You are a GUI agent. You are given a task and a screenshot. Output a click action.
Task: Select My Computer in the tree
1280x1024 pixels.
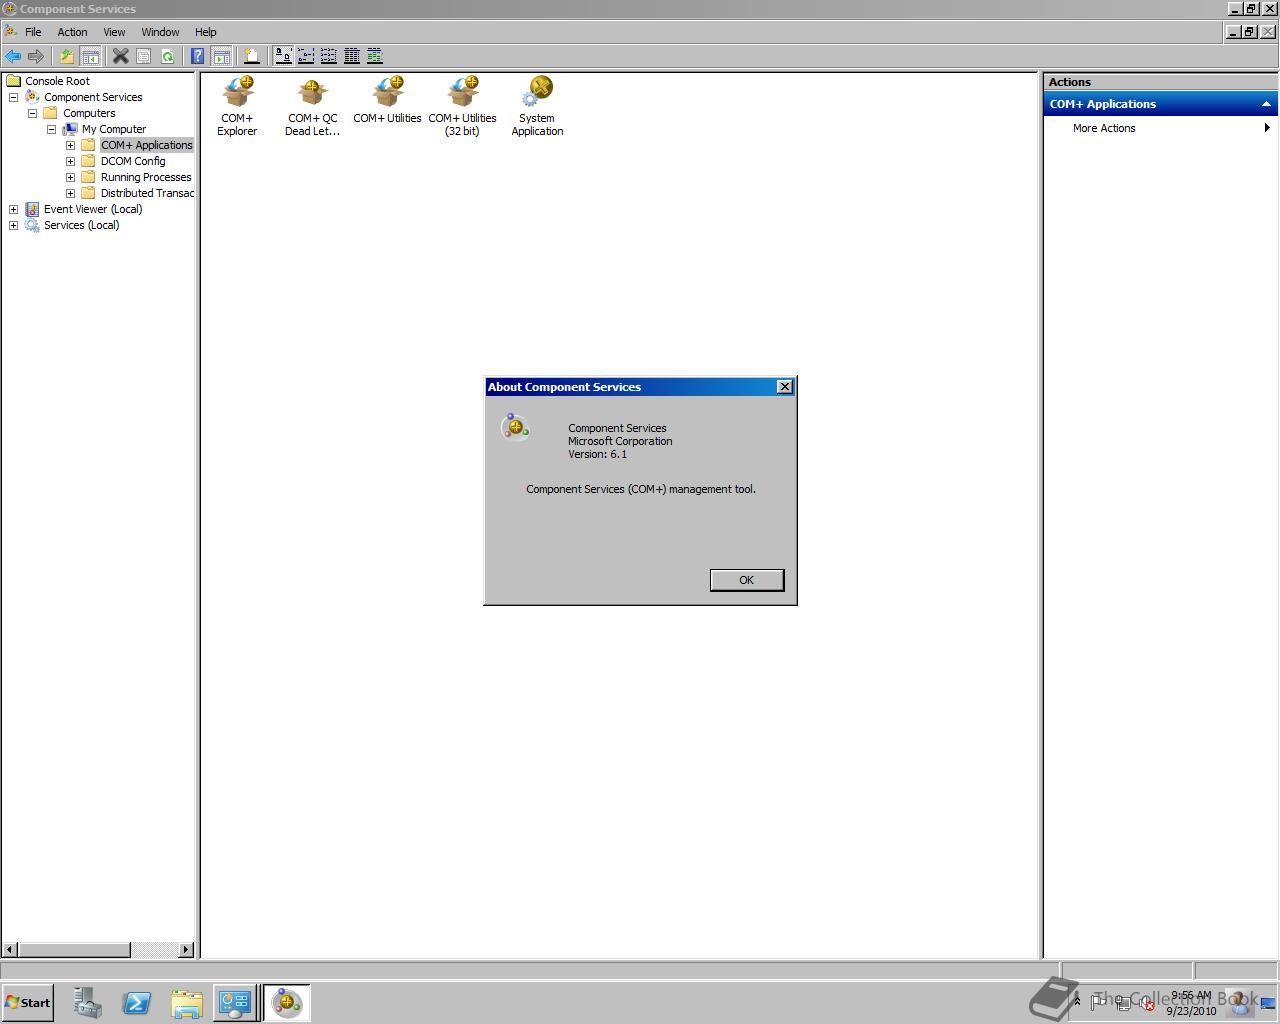pyautogui.click(x=114, y=129)
